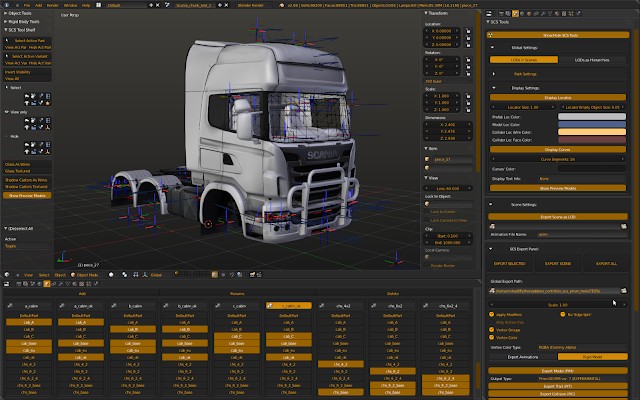This screenshot has height=400, width=640.
Task: Toggle Display Curves button
Action: [x=558, y=149]
